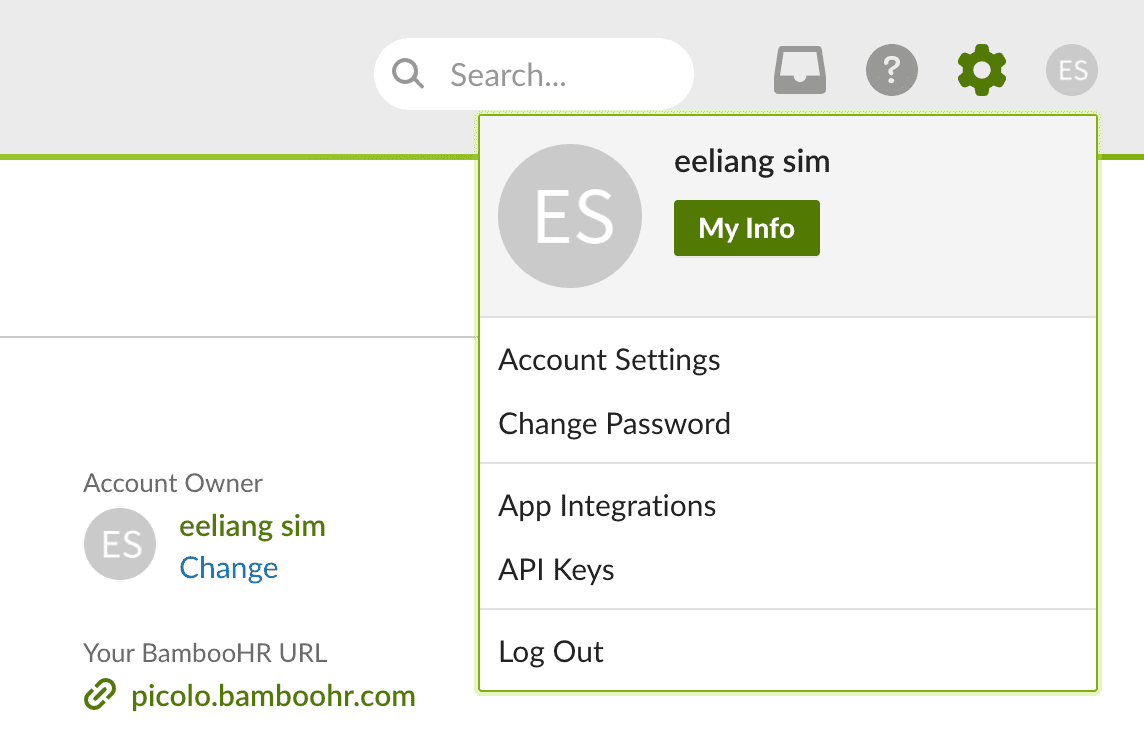The height and width of the screenshot is (732, 1144).
Task: Open the BambooHR inbox icon
Action: tap(799, 70)
